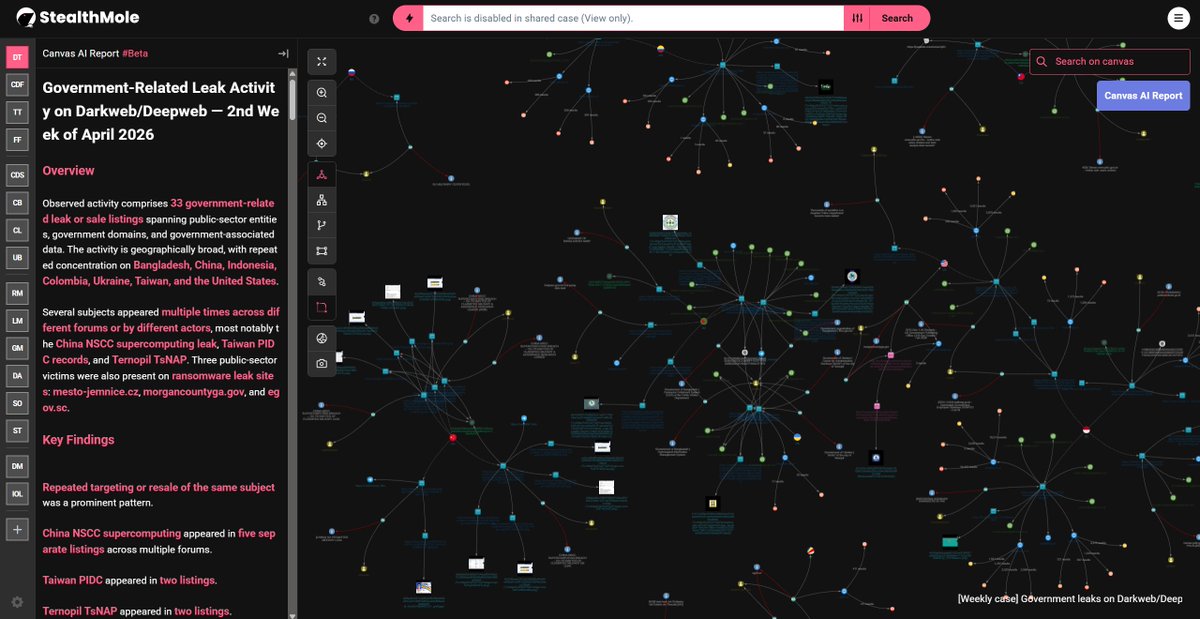Click the node link tool icon
The width and height of the screenshot is (1200, 619).
[x=322, y=282]
